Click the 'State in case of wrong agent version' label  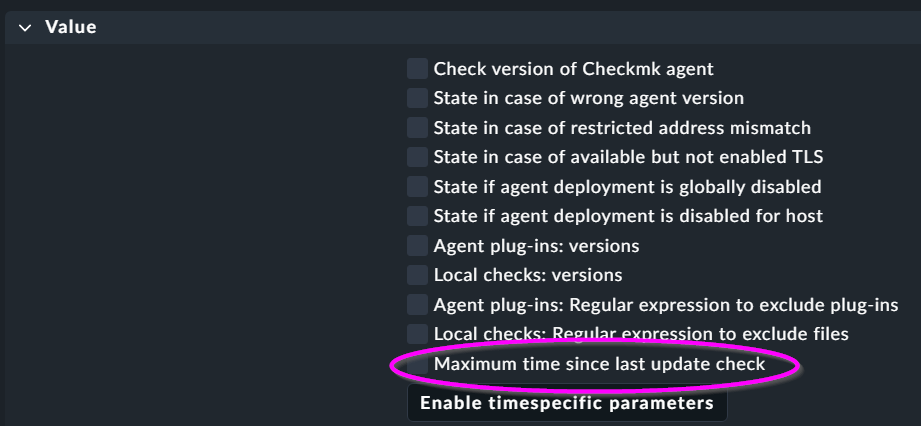tap(588, 98)
